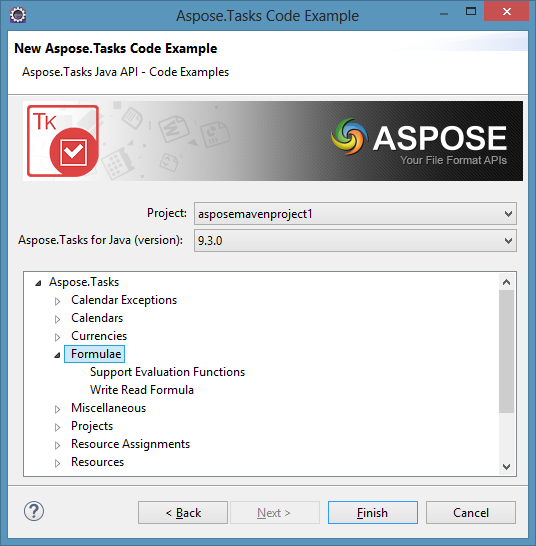Screen dimensions: 536x546
Task: Select the Miscellaneous tree item
Action: 108,408
